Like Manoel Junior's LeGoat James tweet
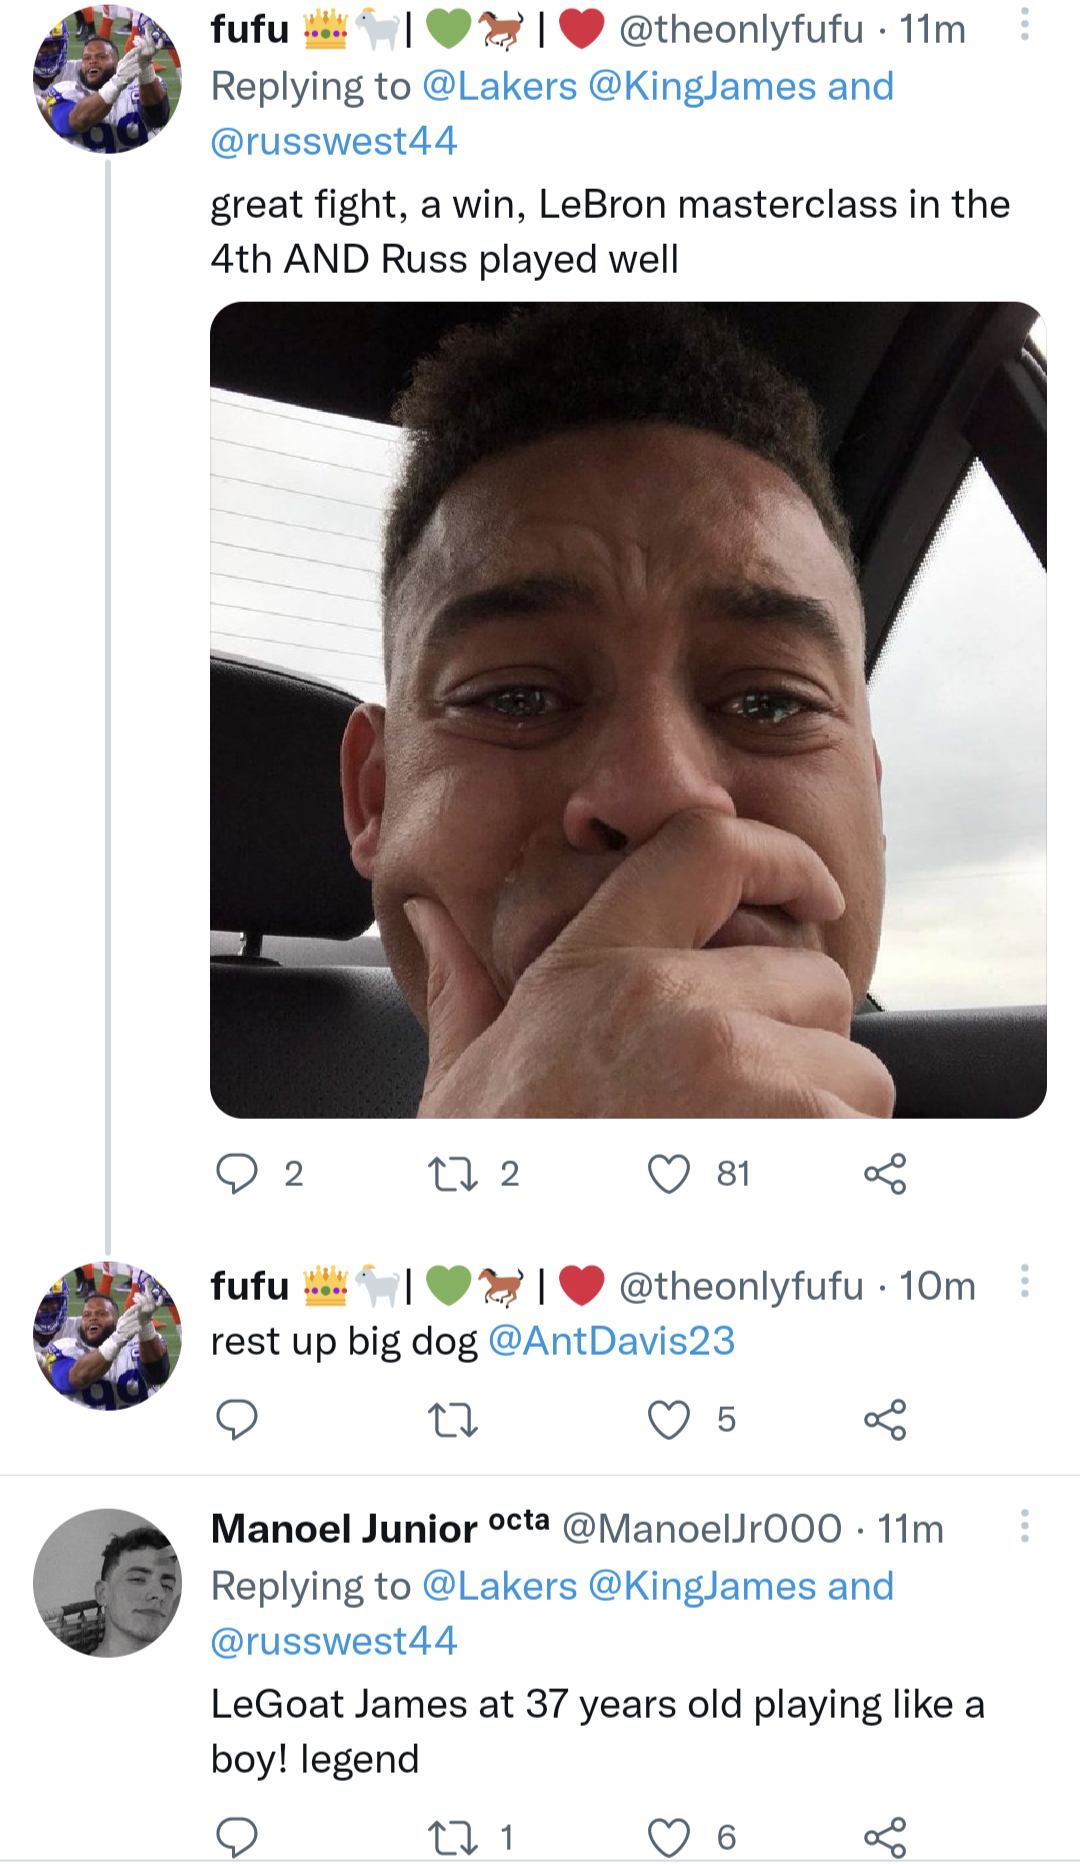 coord(669,1836)
